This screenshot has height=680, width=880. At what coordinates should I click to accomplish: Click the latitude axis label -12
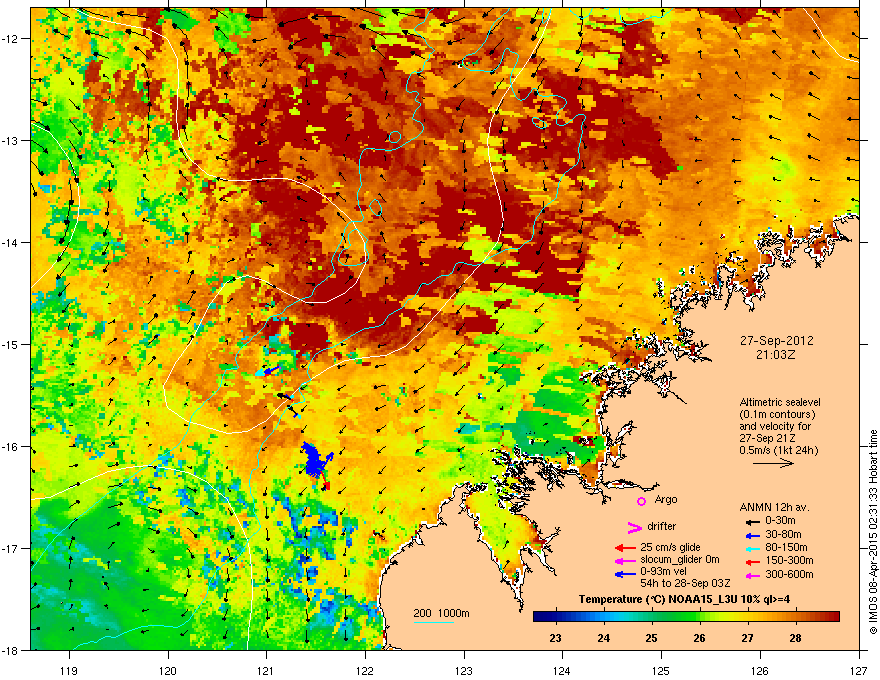pos(11,39)
